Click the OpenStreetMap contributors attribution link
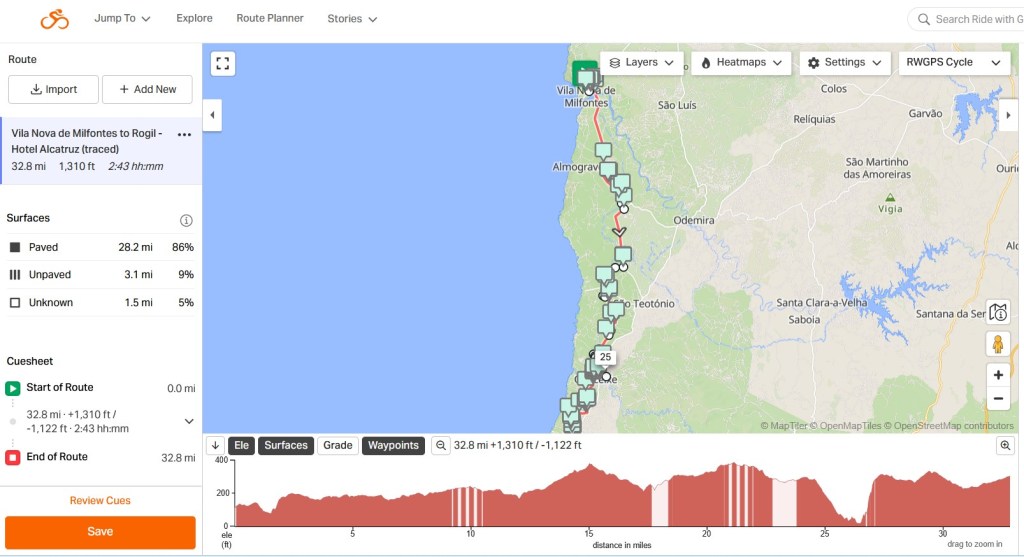The image size is (1024, 557). point(953,426)
